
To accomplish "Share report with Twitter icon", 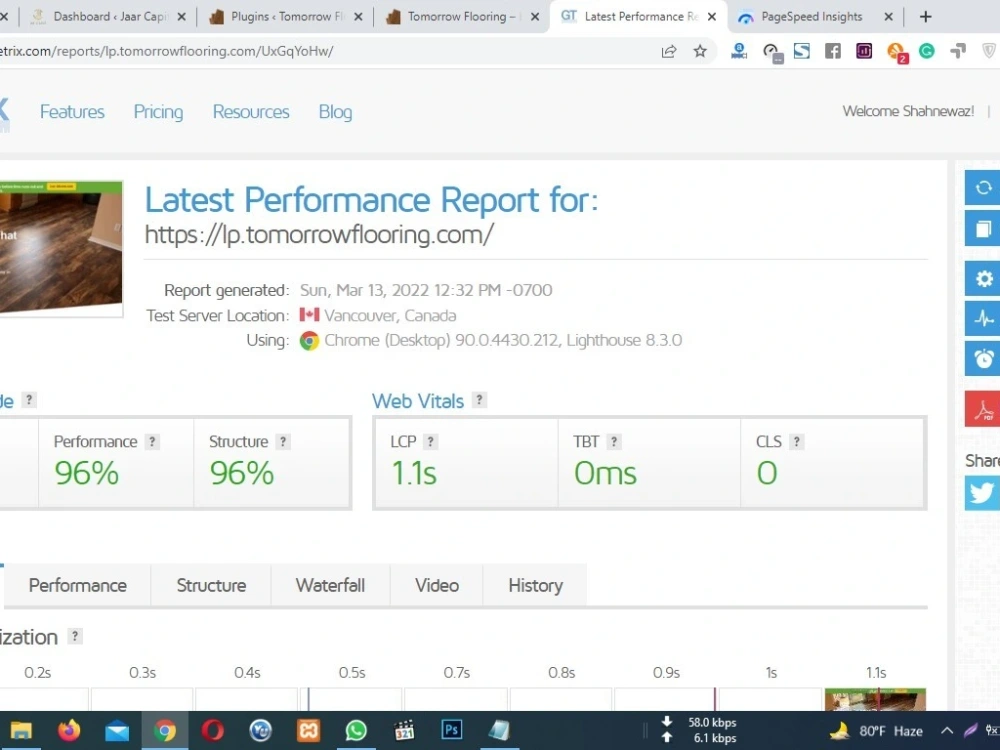I will (983, 493).
